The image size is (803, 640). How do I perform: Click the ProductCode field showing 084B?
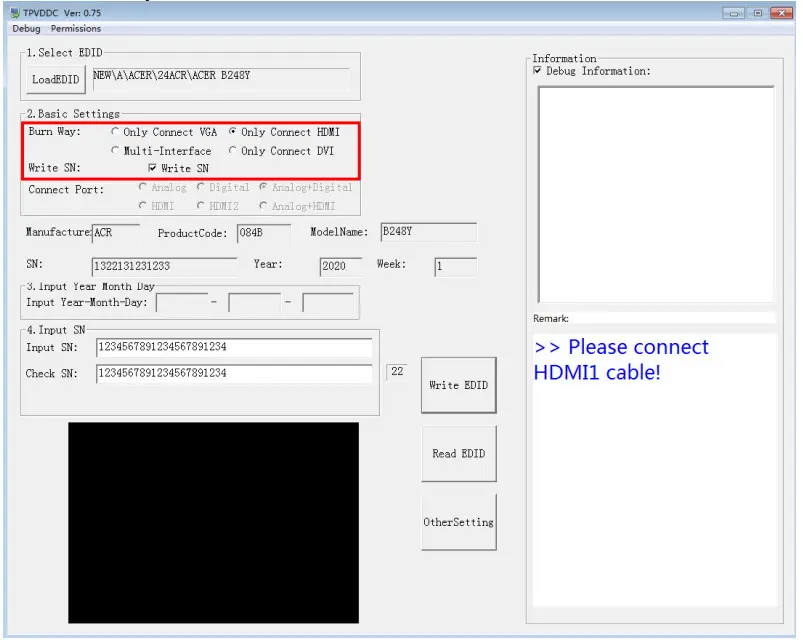pos(262,233)
